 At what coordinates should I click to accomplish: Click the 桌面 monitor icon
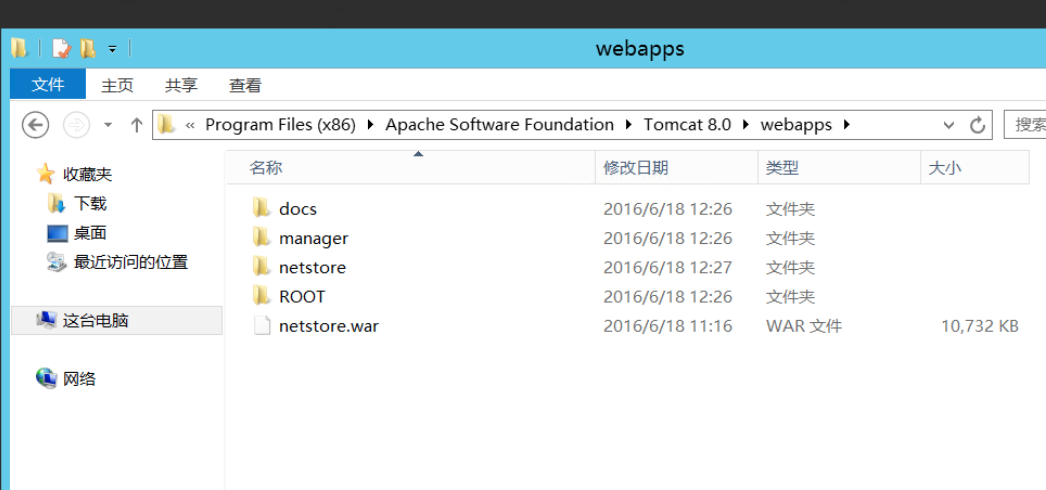57,233
